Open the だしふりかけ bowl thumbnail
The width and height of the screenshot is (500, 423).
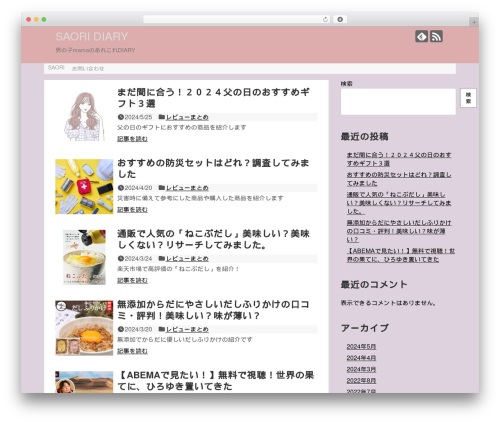[x=84, y=328]
